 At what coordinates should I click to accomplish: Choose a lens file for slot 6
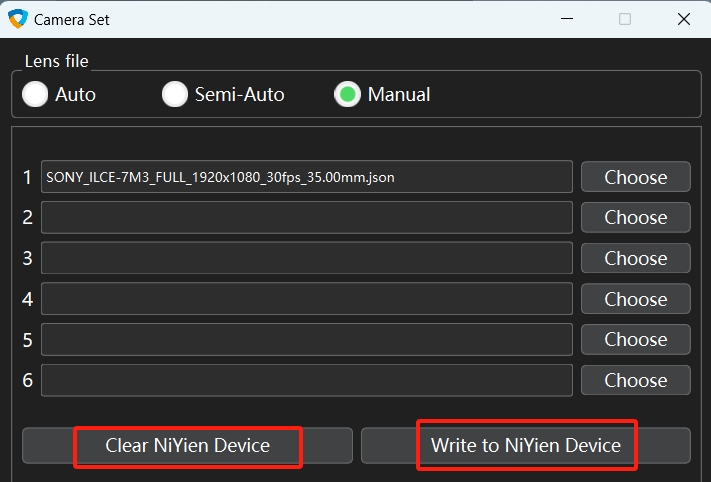(x=636, y=380)
